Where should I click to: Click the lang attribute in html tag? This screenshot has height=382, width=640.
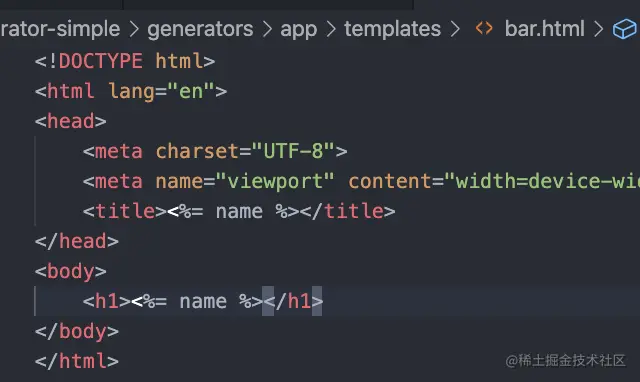tap(131, 91)
